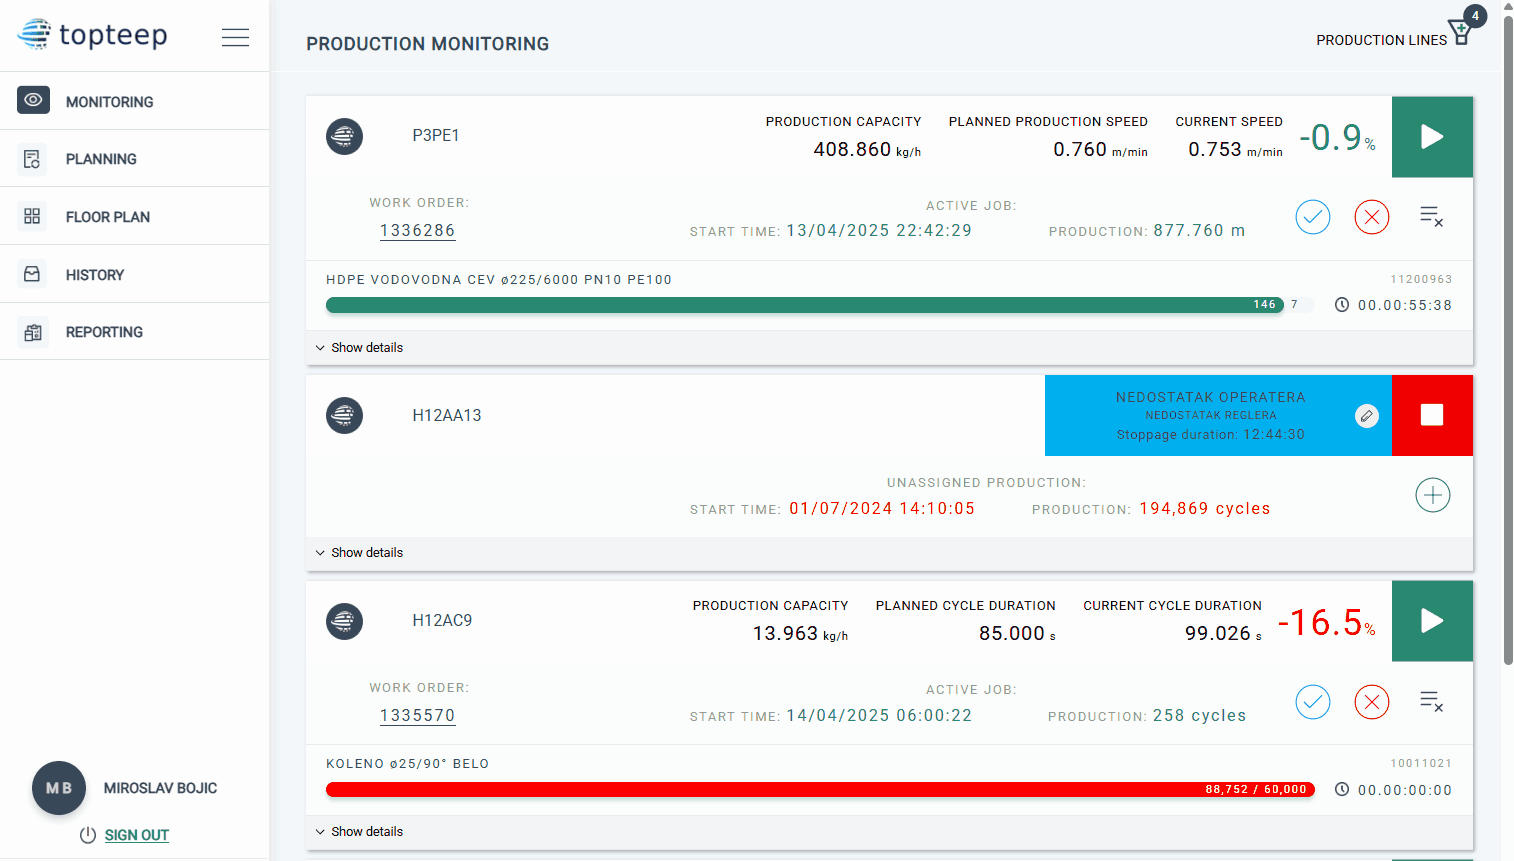Image resolution: width=1514 pixels, height=861 pixels.
Task: Open the P3PE1 clear-list icon
Action: click(x=1431, y=216)
